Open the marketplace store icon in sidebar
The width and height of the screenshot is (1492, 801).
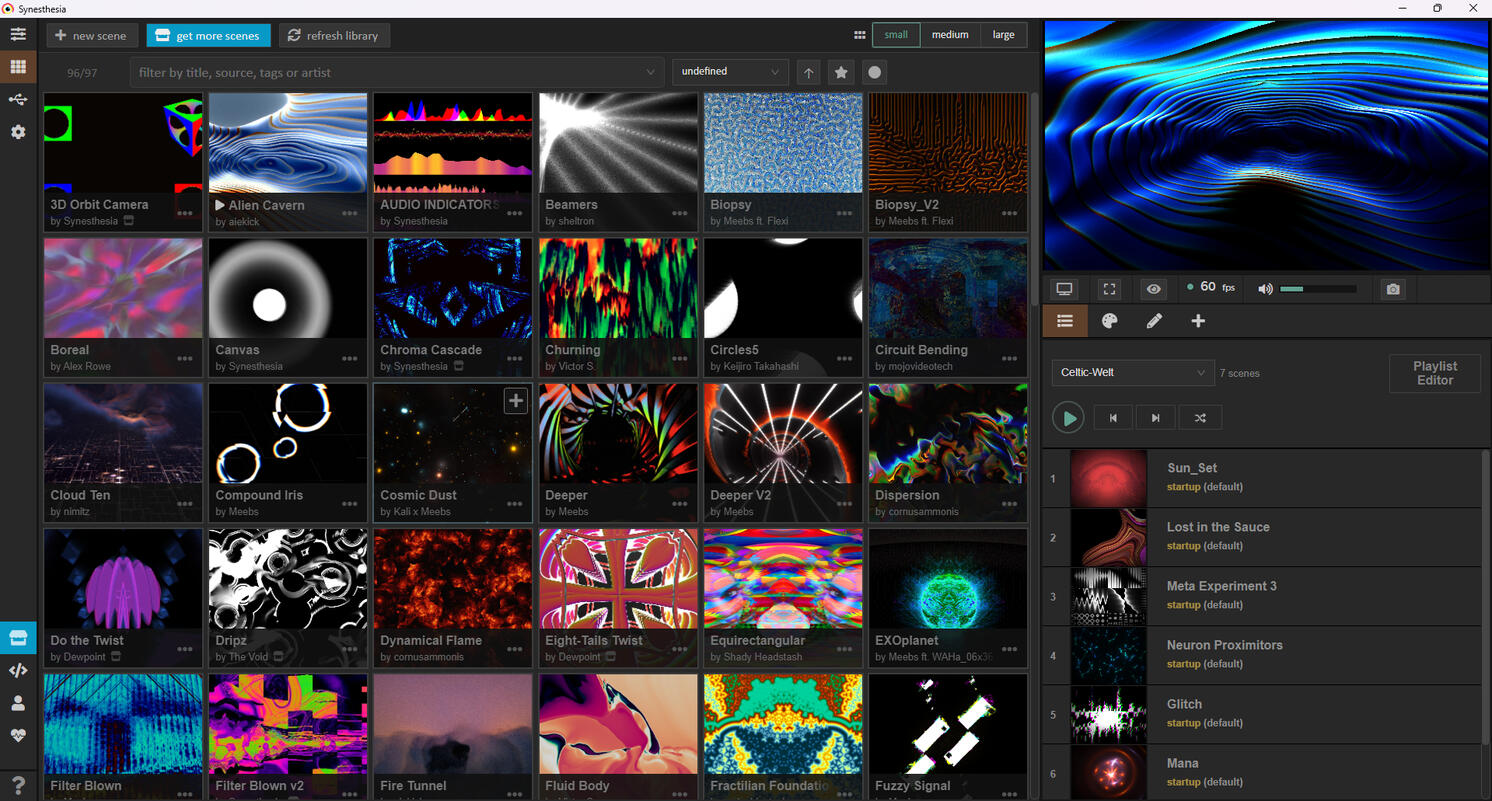[x=18, y=638]
